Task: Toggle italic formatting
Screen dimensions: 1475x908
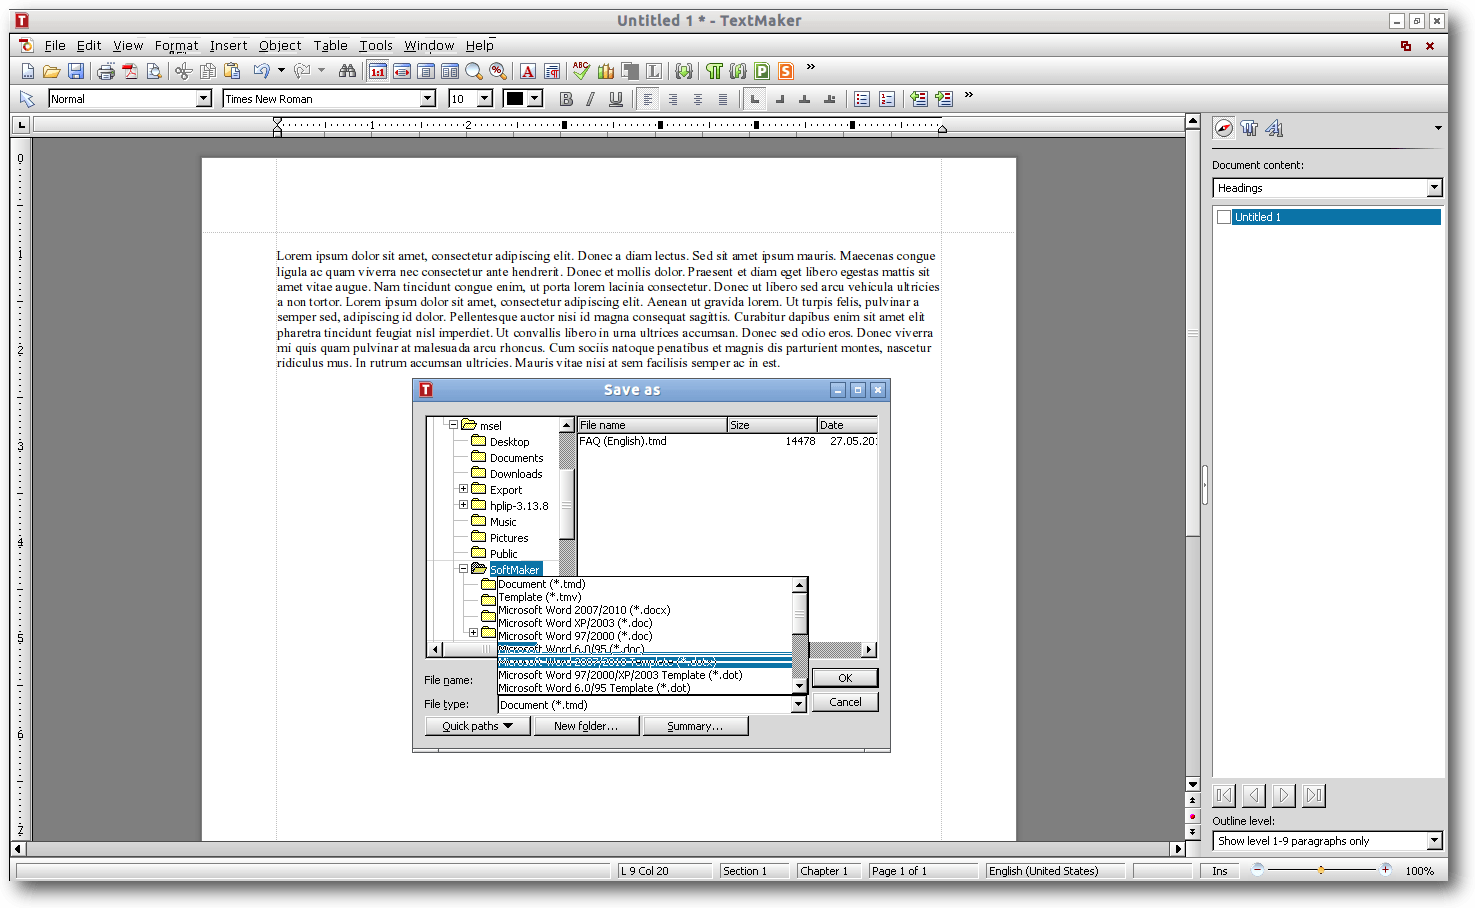Action: (590, 99)
